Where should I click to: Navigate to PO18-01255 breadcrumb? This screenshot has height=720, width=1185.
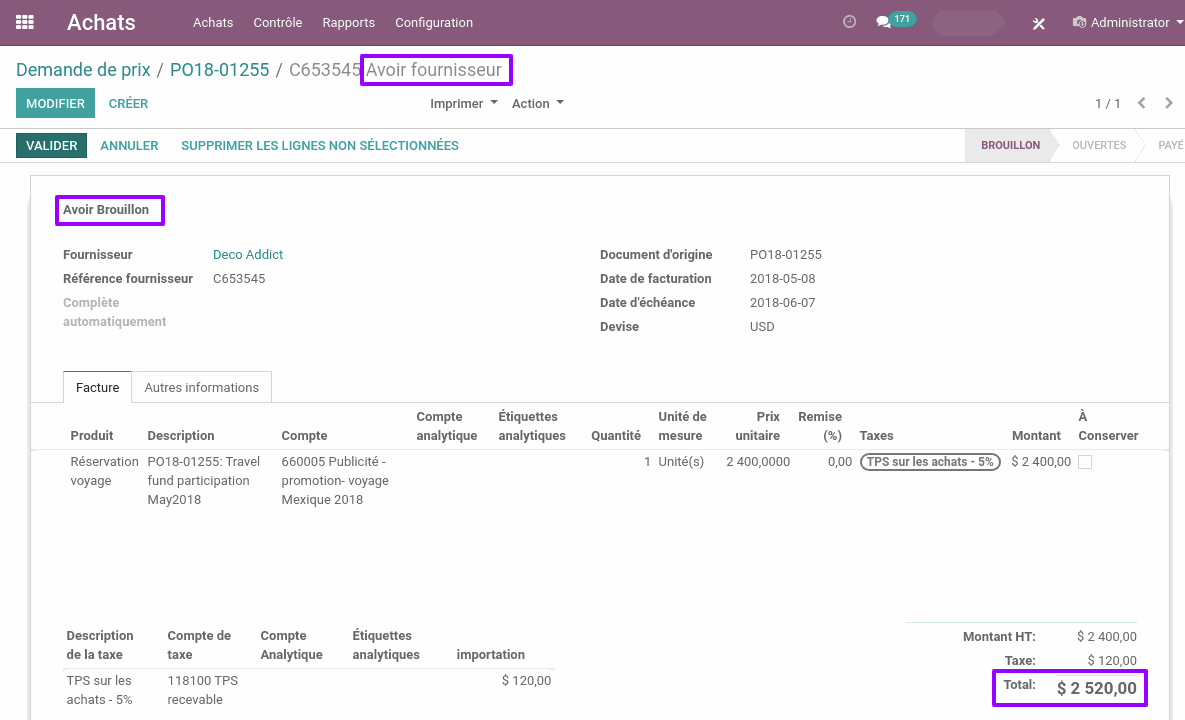[219, 70]
